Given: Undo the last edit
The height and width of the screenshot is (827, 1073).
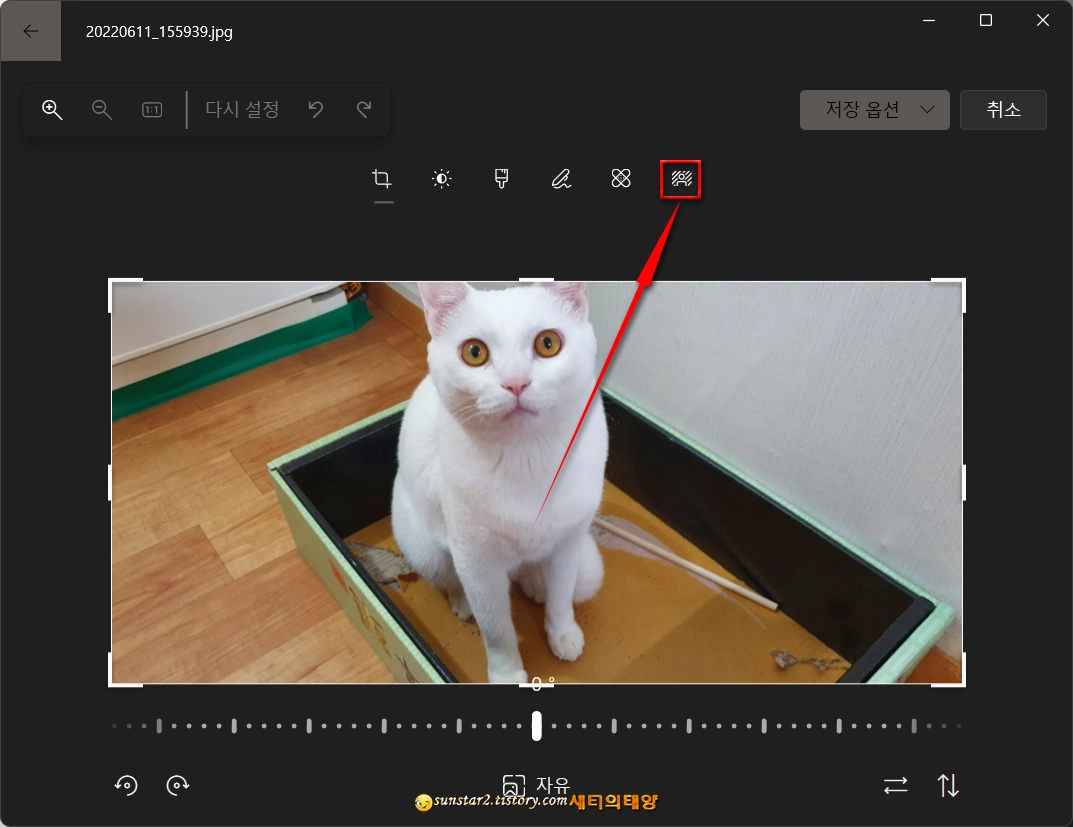Looking at the screenshot, I should tap(316, 109).
